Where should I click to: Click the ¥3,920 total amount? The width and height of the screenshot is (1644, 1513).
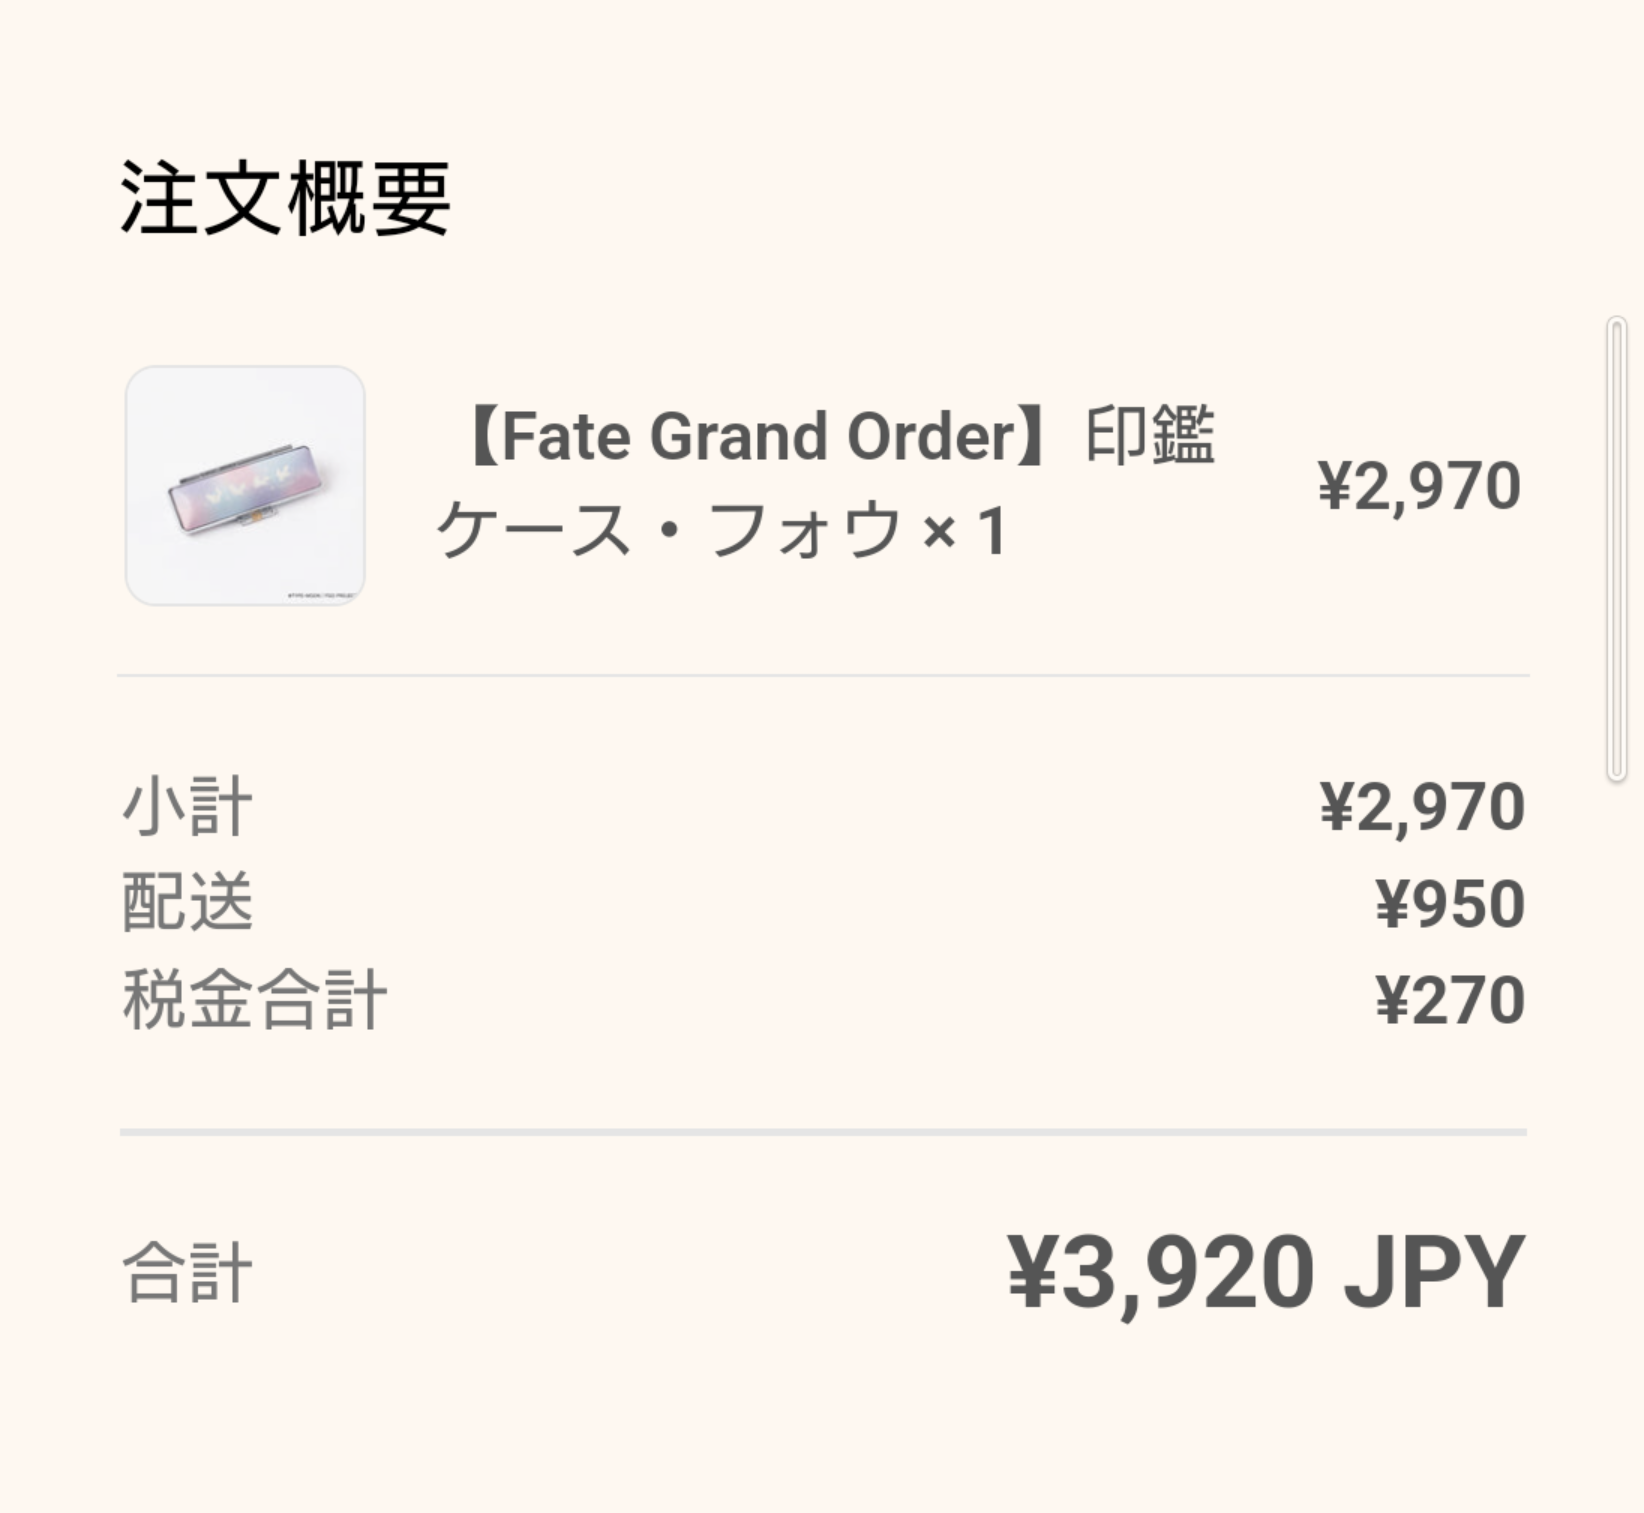(x=1160, y=1272)
